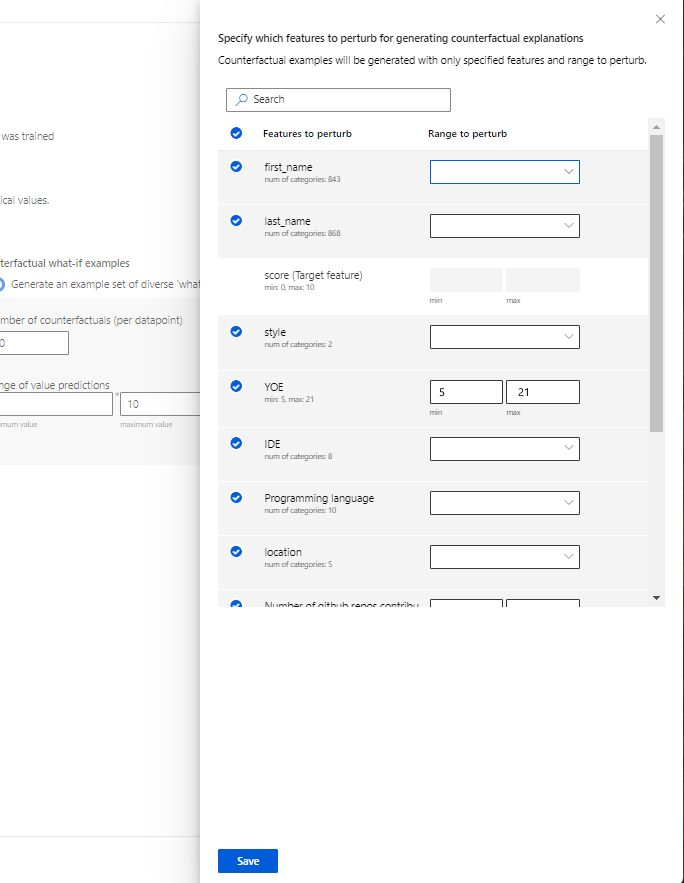
Task: Click the 'Features to perturb' header
Action: click(x=307, y=133)
